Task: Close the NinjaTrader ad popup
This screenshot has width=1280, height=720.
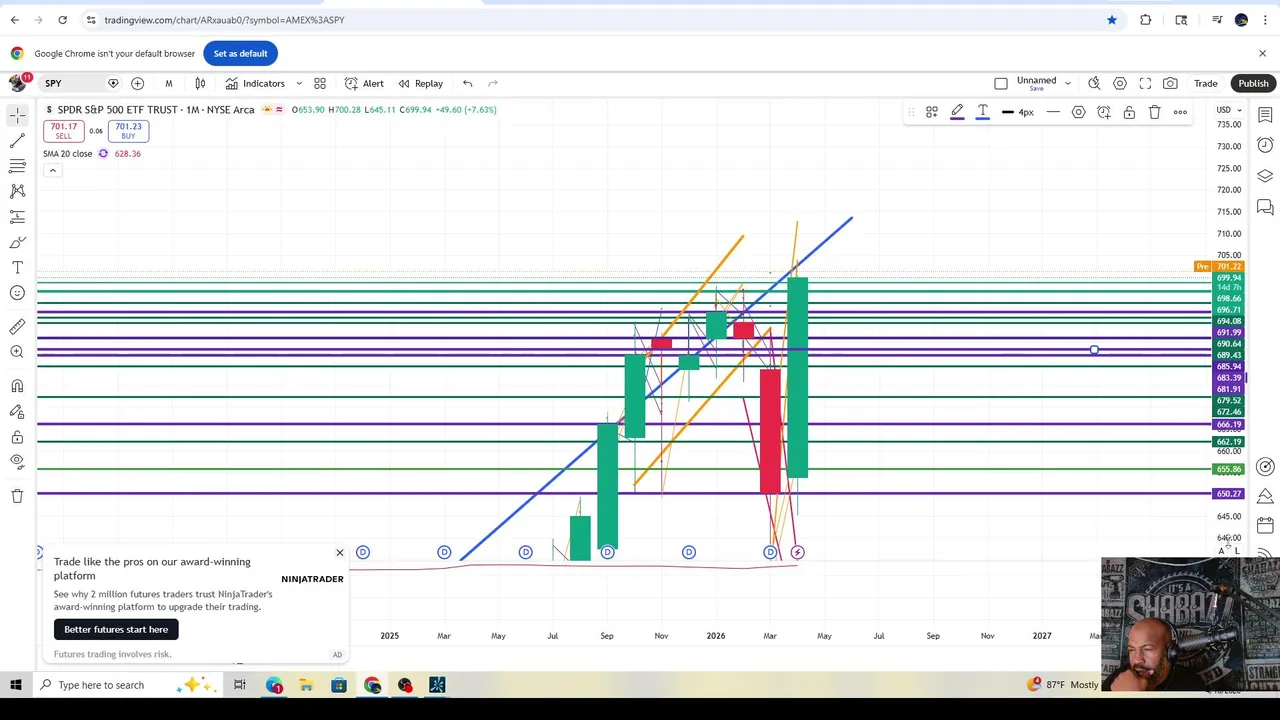Action: (339, 553)
